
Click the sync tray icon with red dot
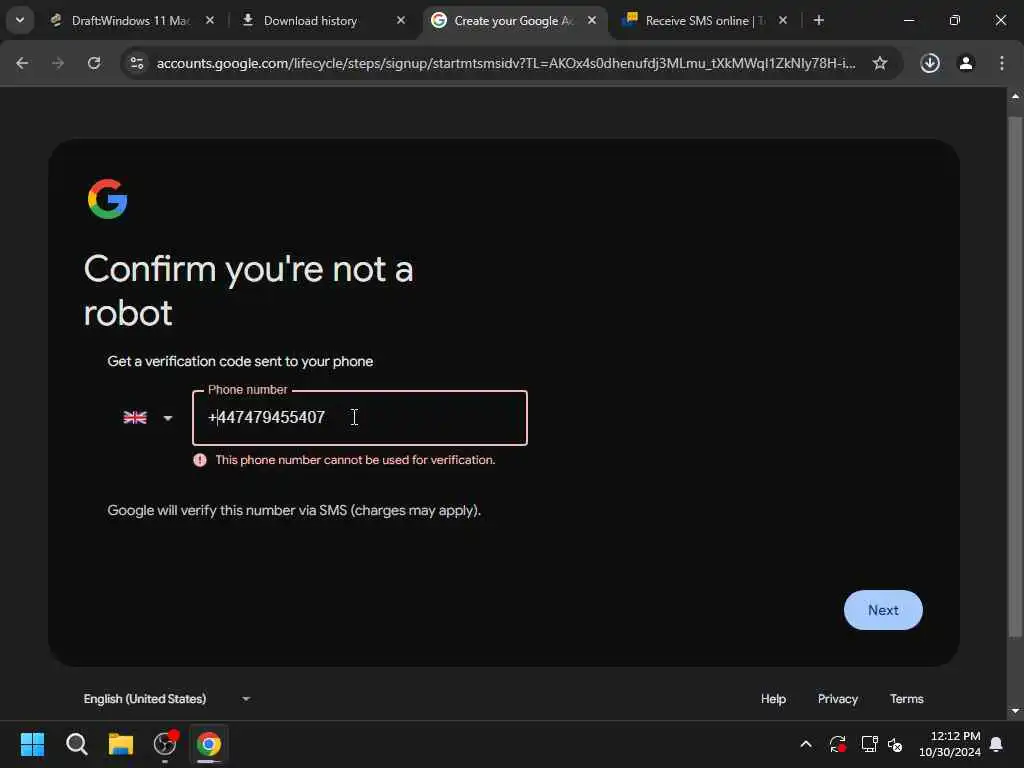tap(838, 744)
